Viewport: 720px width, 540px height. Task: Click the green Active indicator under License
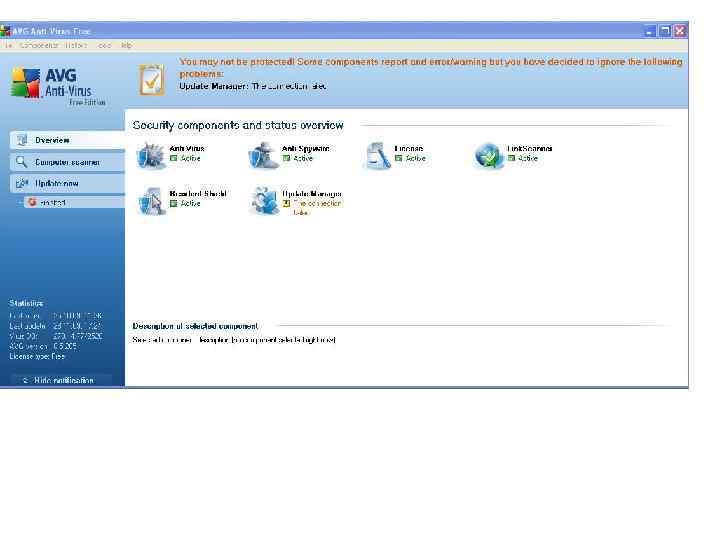click(x=399, y=158)
